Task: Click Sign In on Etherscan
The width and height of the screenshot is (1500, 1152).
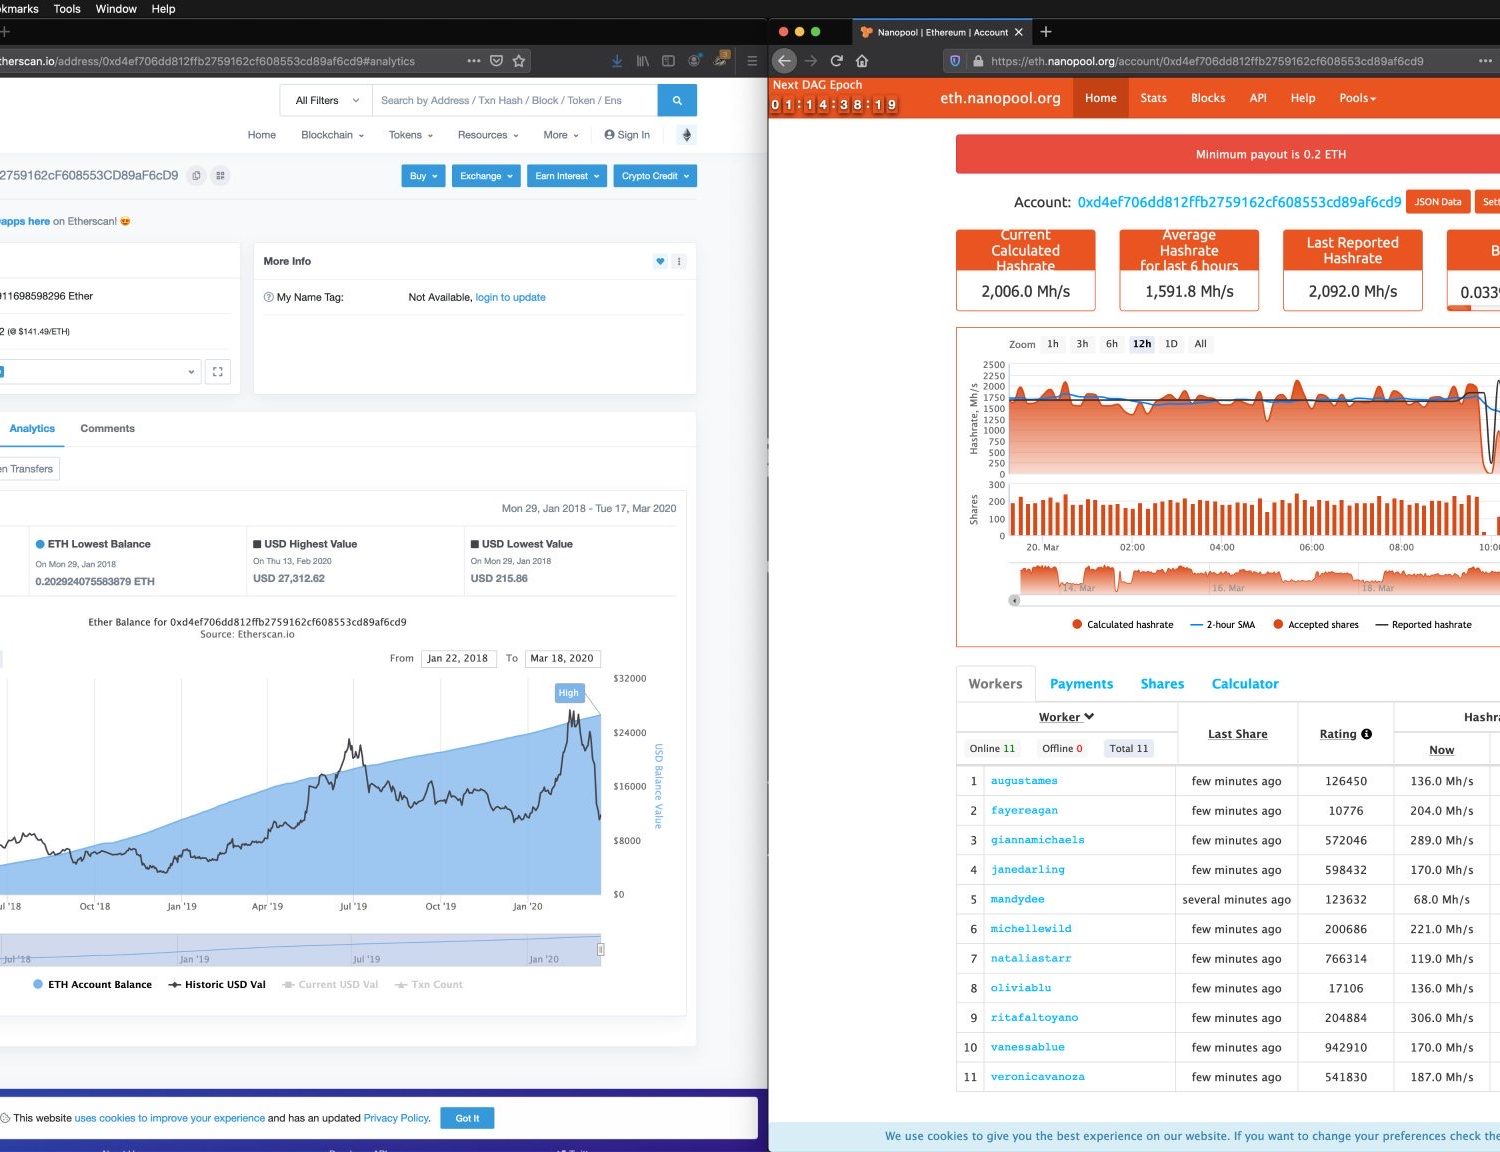Action: coord(627,135)
